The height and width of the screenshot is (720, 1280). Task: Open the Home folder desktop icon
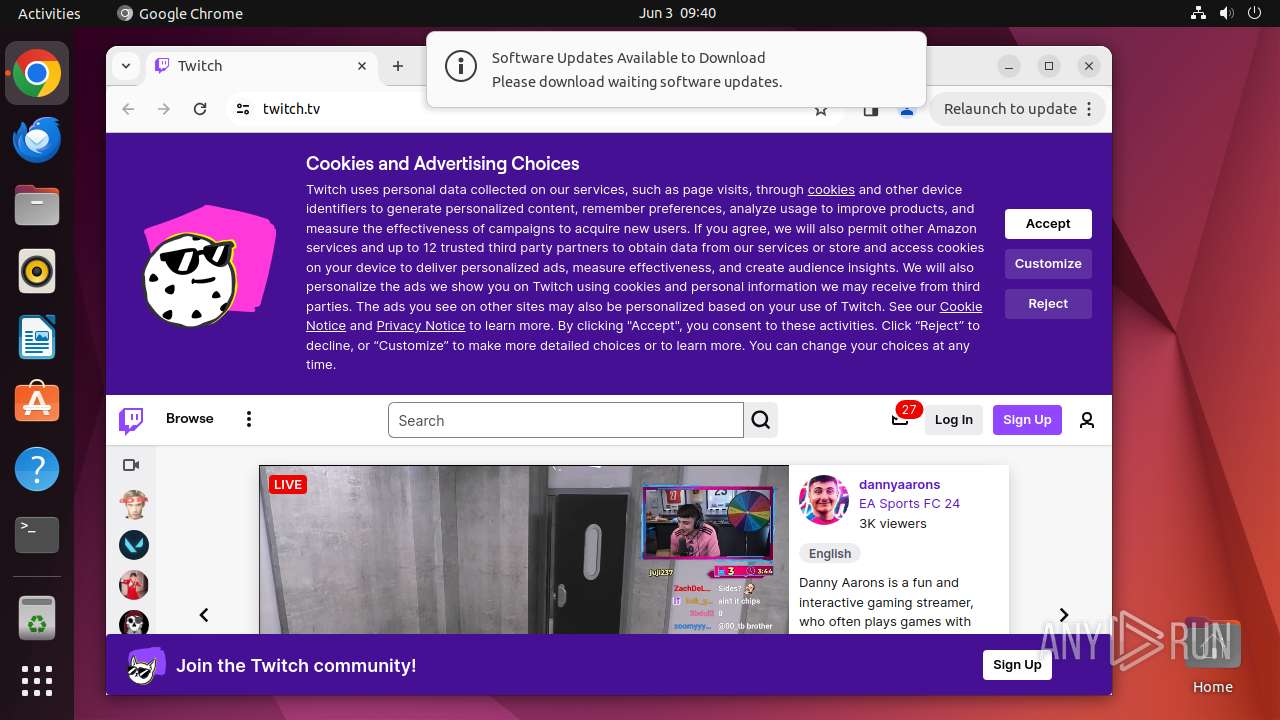point(1212,657)
